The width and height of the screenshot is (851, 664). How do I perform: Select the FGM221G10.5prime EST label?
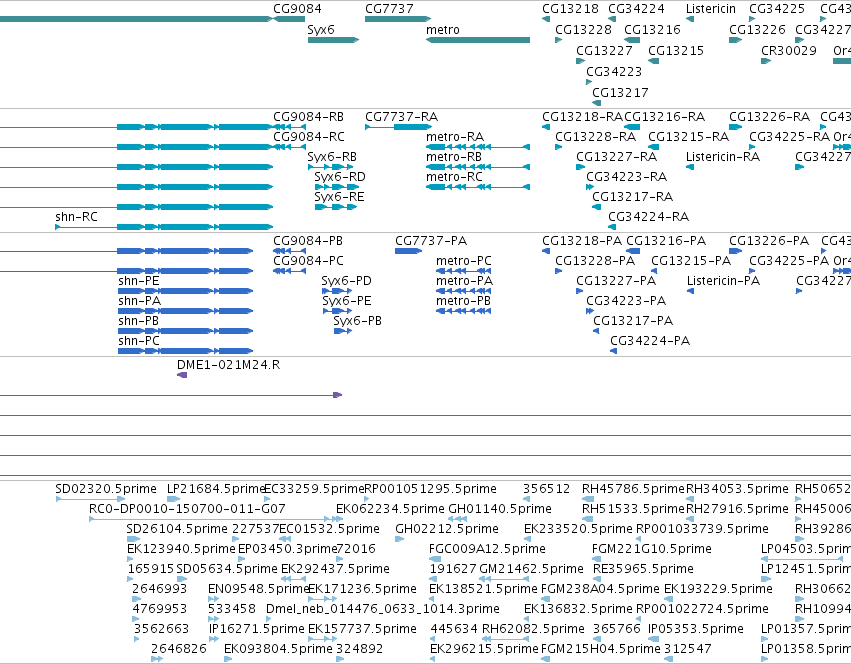(x=652, y=549)
